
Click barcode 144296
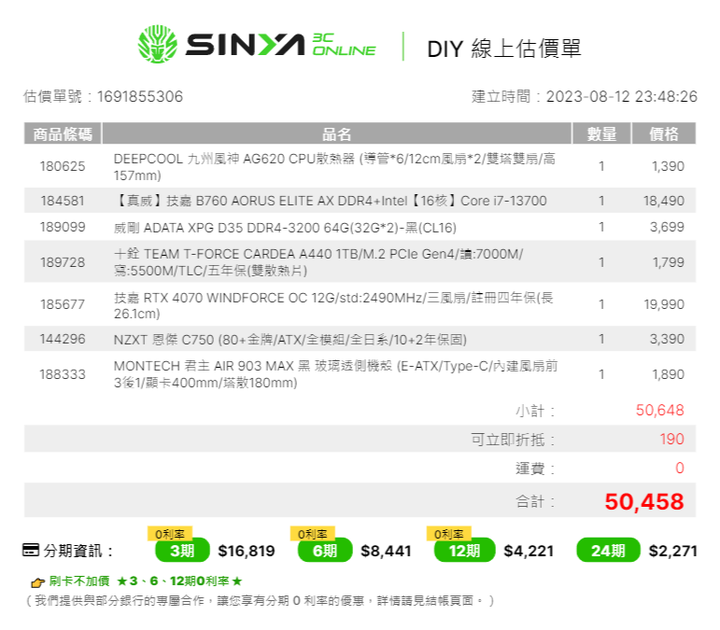pyautogui.click(x=62, y=339)
